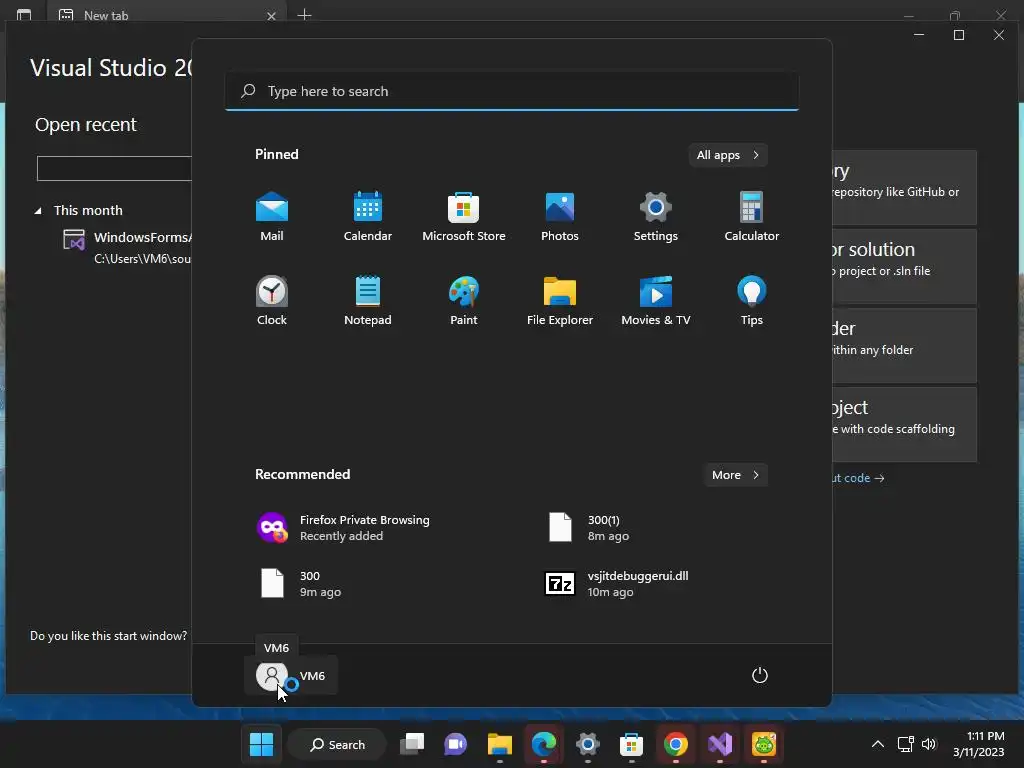This screenshot has width=1024, height=768.
Task: Click the open project or solution card
Action: pyautogui.click(x=904, y=266)
